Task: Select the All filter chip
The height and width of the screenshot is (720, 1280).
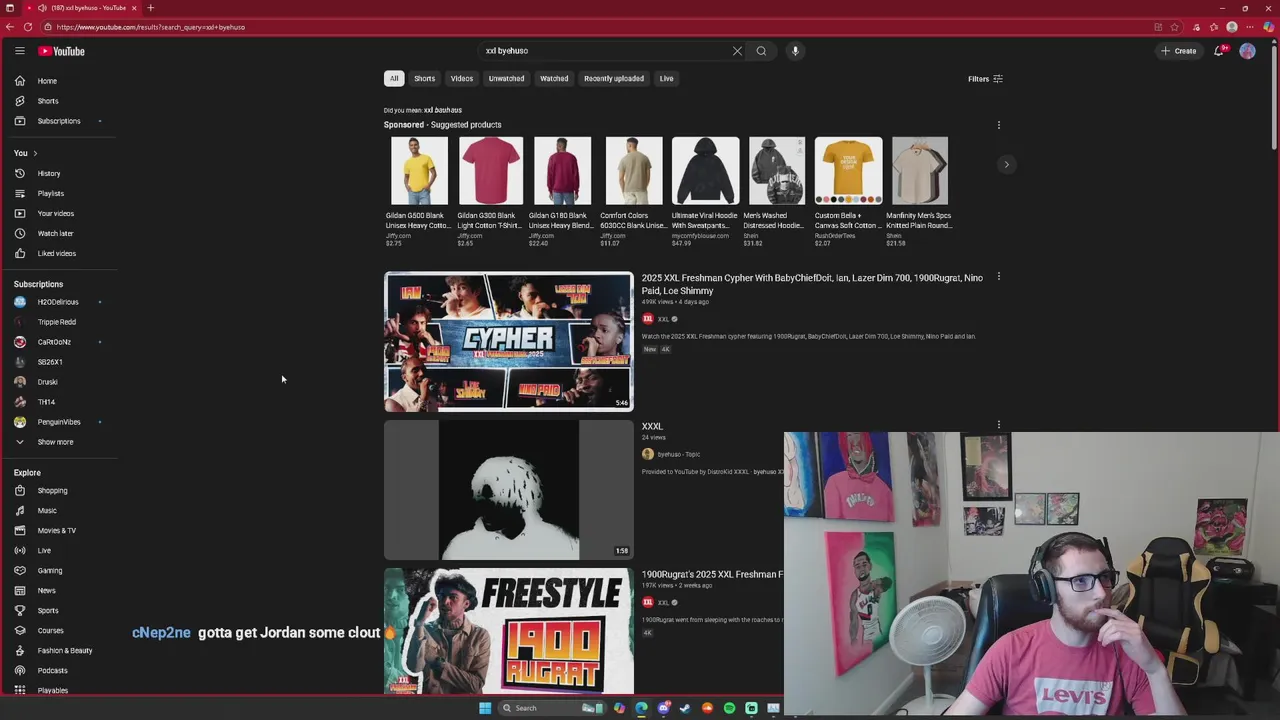Action: click(394, 78)
